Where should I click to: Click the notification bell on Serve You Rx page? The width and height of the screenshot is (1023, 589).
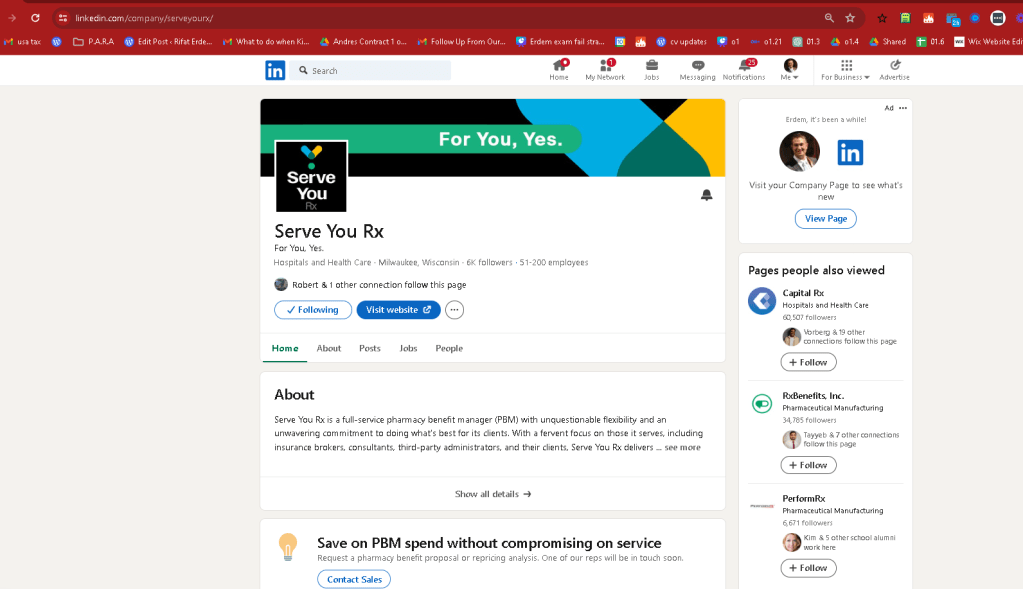click(x=706, y=195)
